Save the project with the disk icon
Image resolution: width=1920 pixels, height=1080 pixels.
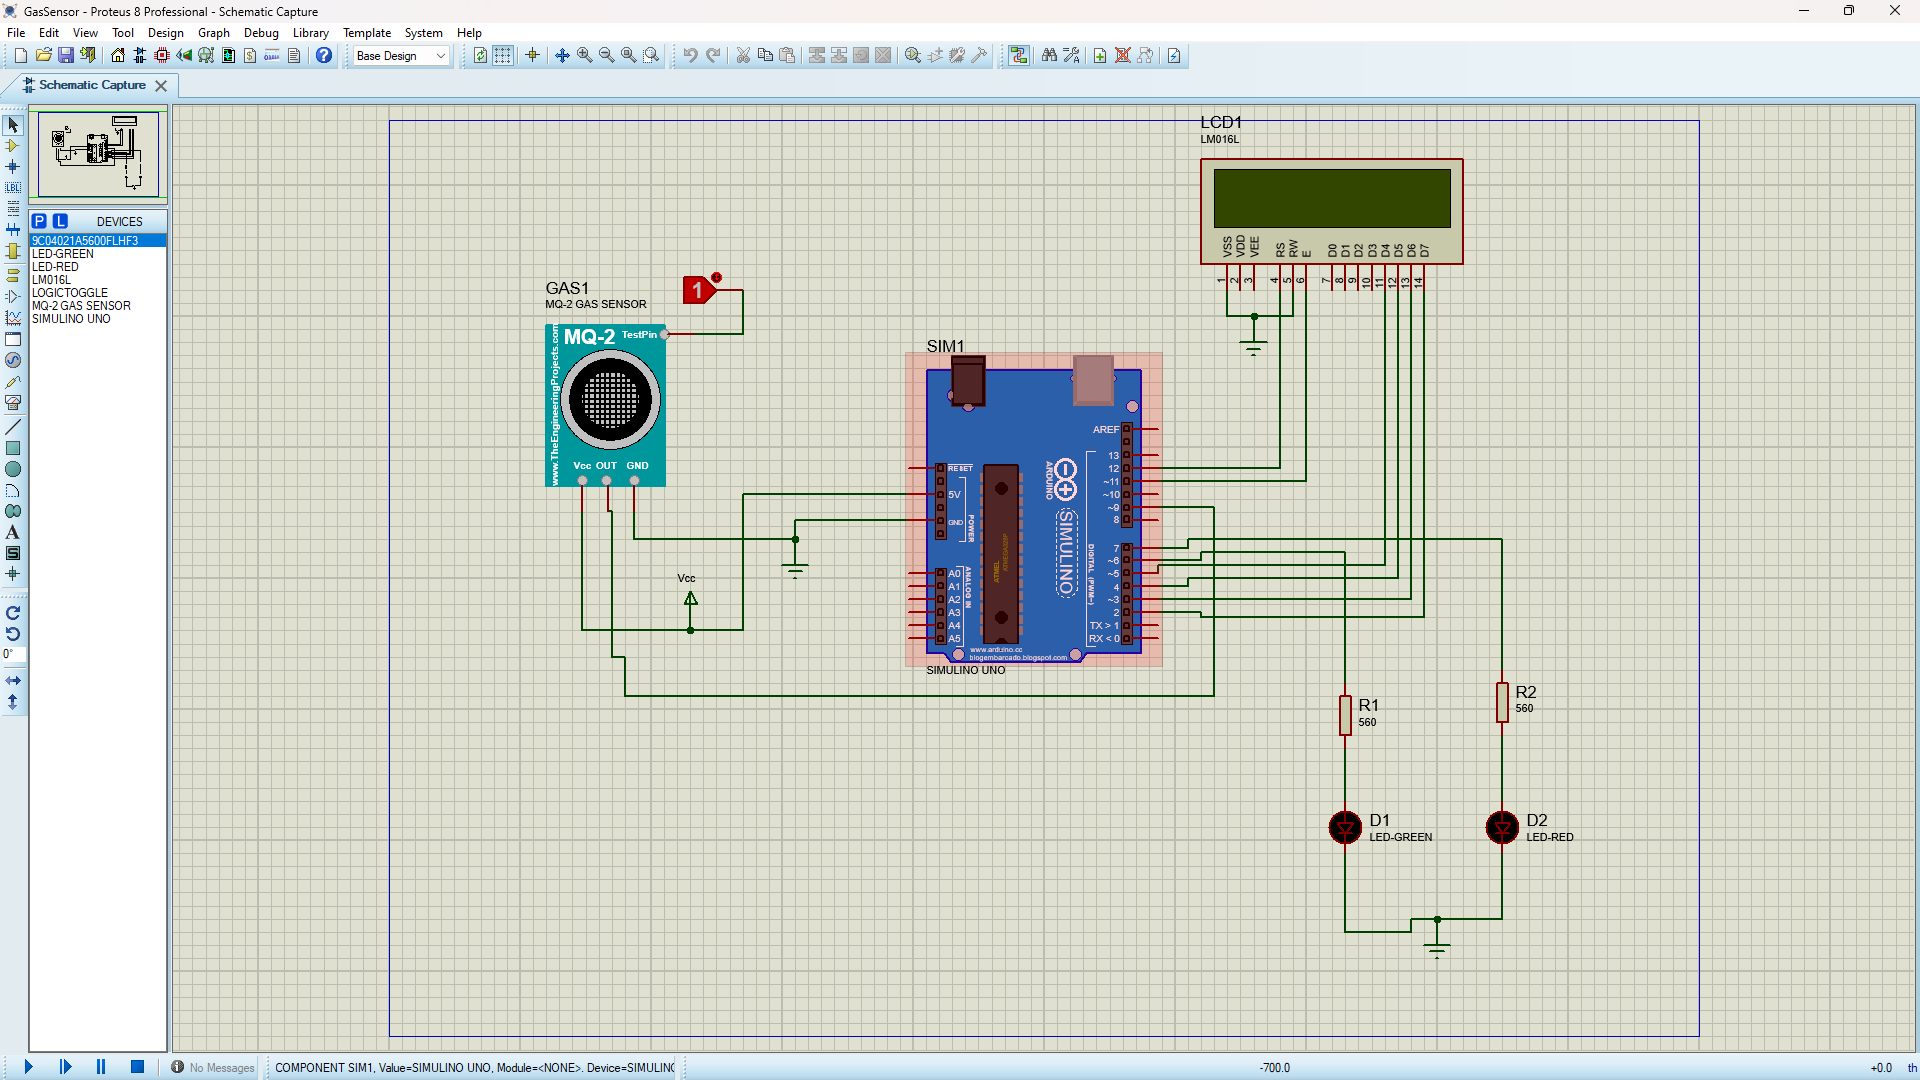[65, 56]
